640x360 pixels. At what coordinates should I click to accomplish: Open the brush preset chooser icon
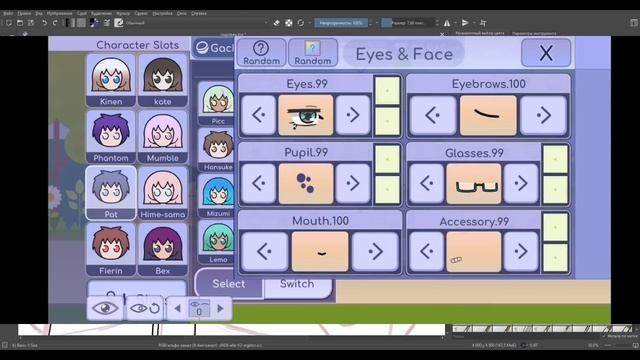tap(119, 23)
